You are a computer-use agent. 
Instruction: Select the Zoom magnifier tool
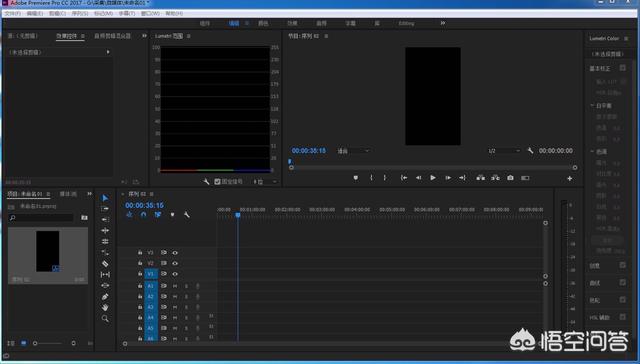click(x=105, y=318)
